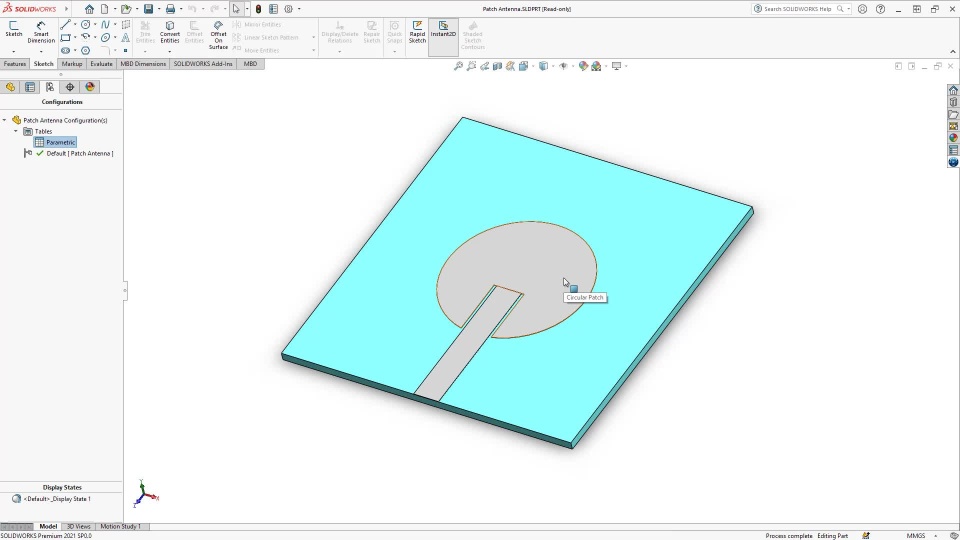
Task: Select the Smart Dimension tool
Action: (41, 32)
